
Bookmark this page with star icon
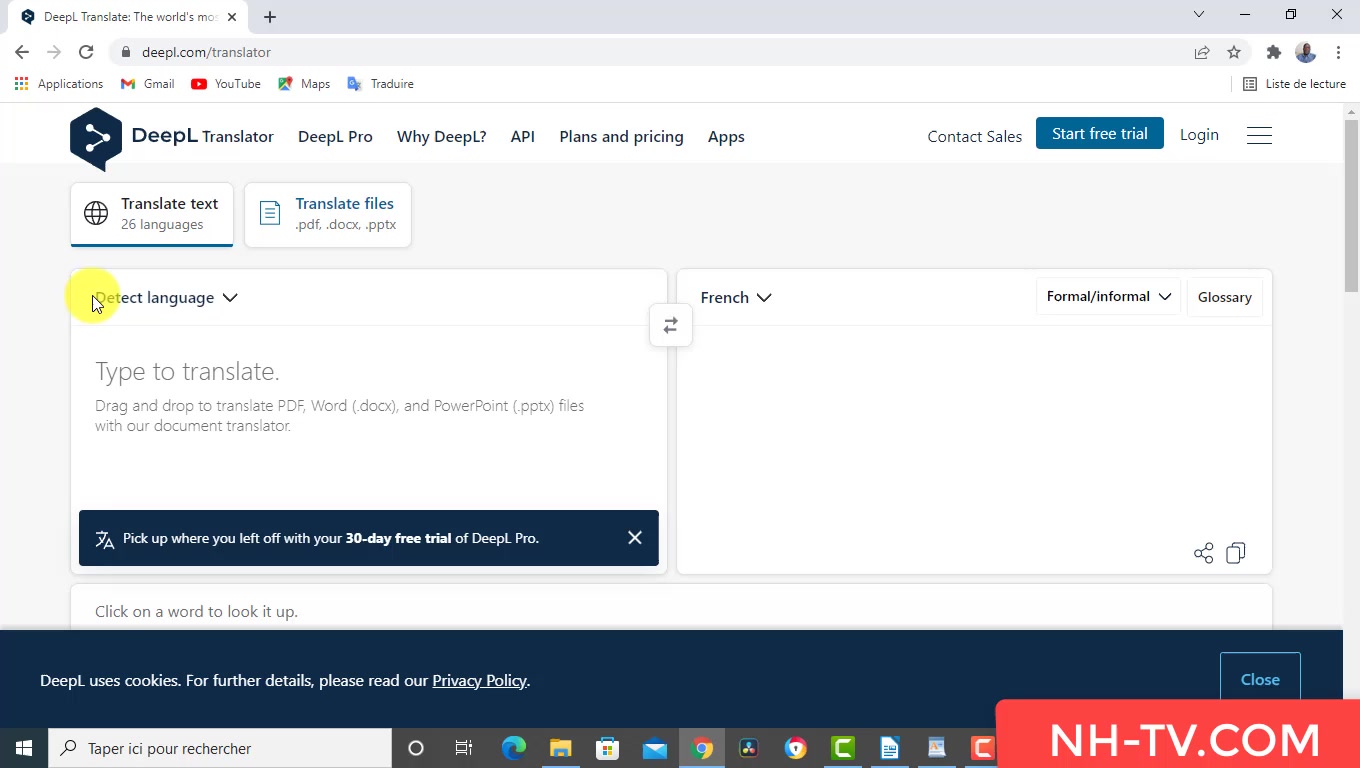[1234, 52]
